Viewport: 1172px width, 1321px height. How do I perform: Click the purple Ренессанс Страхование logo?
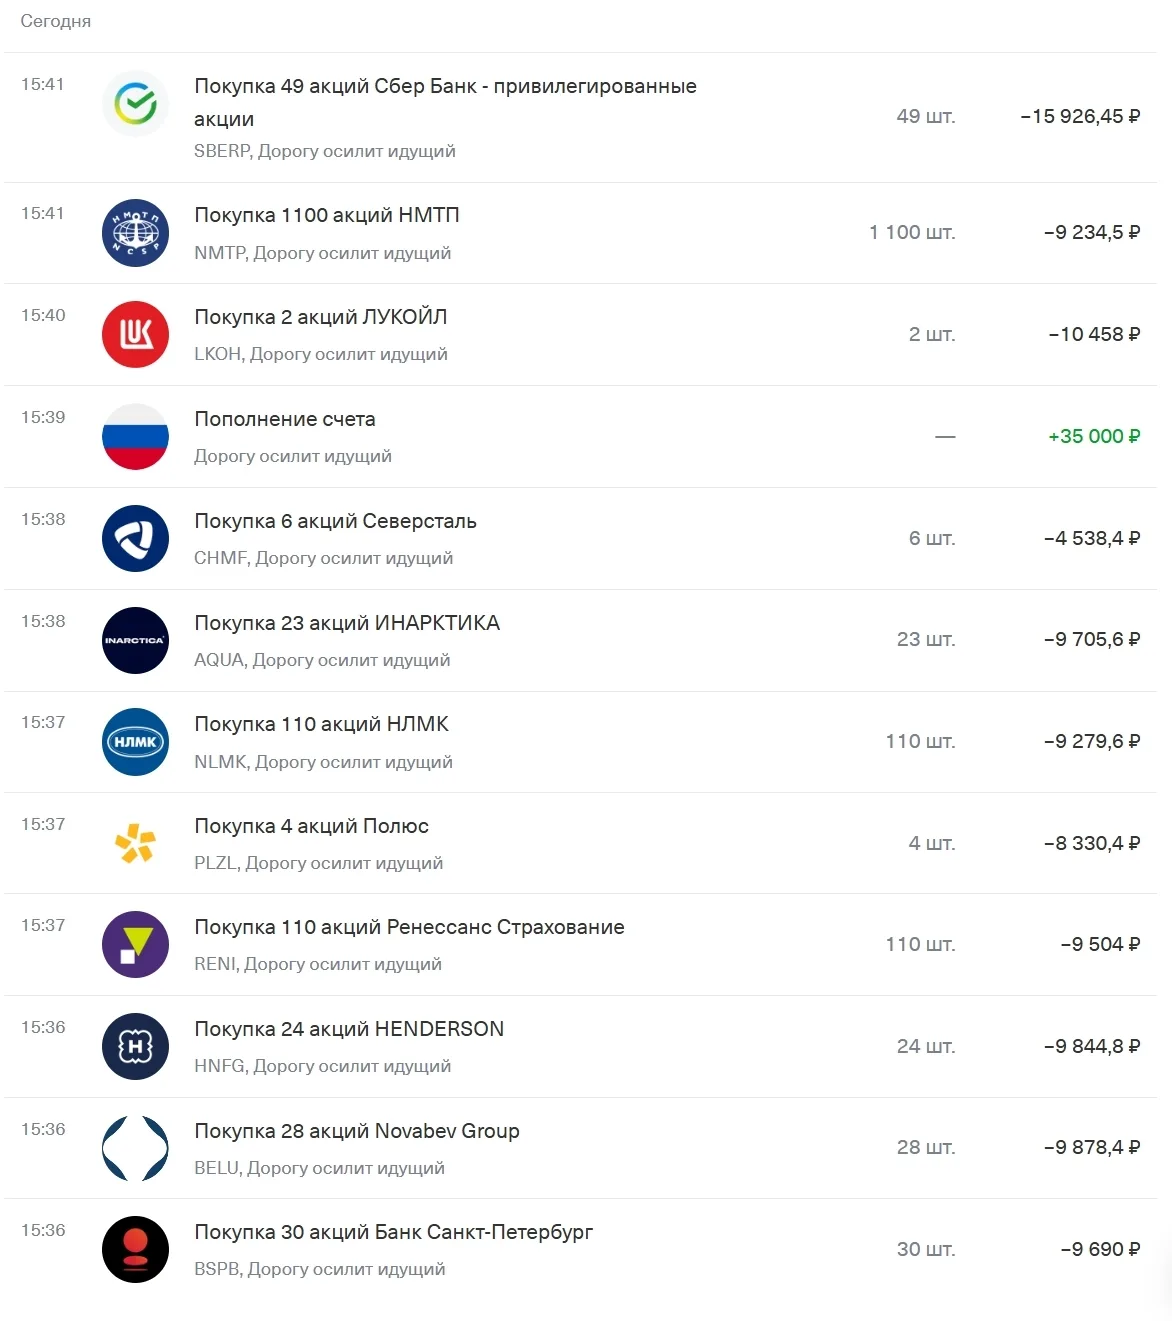135,945
